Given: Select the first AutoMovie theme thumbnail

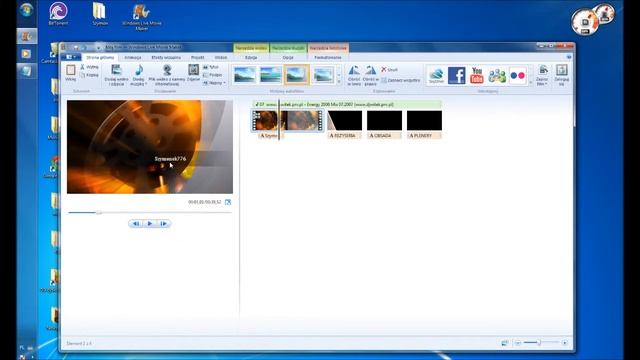Looking at the screenshot, I should [x=244, y=75].
